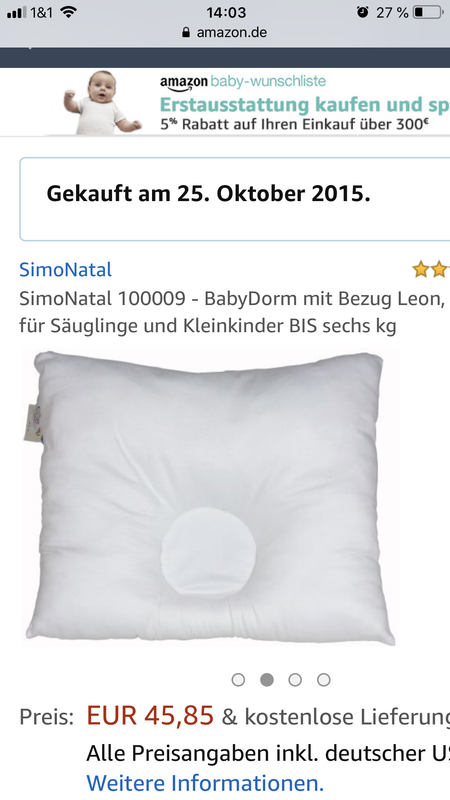Tap the Gekauft am 25. Oktober 2015 box

[235, 199]
